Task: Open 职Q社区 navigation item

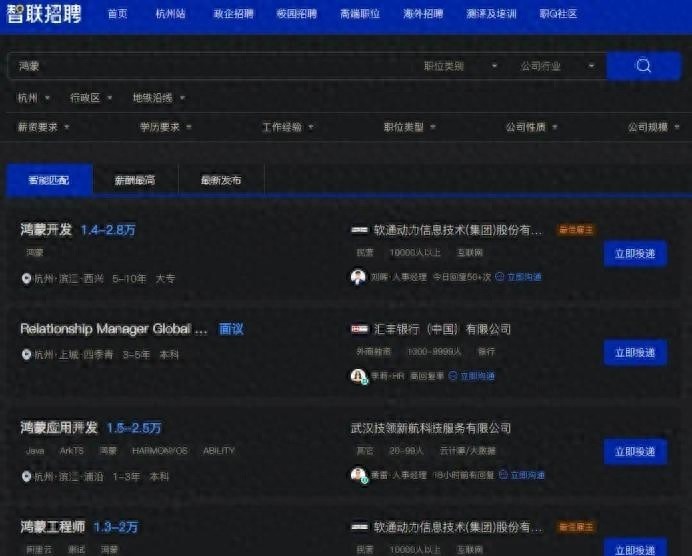Action: point(558,14)
